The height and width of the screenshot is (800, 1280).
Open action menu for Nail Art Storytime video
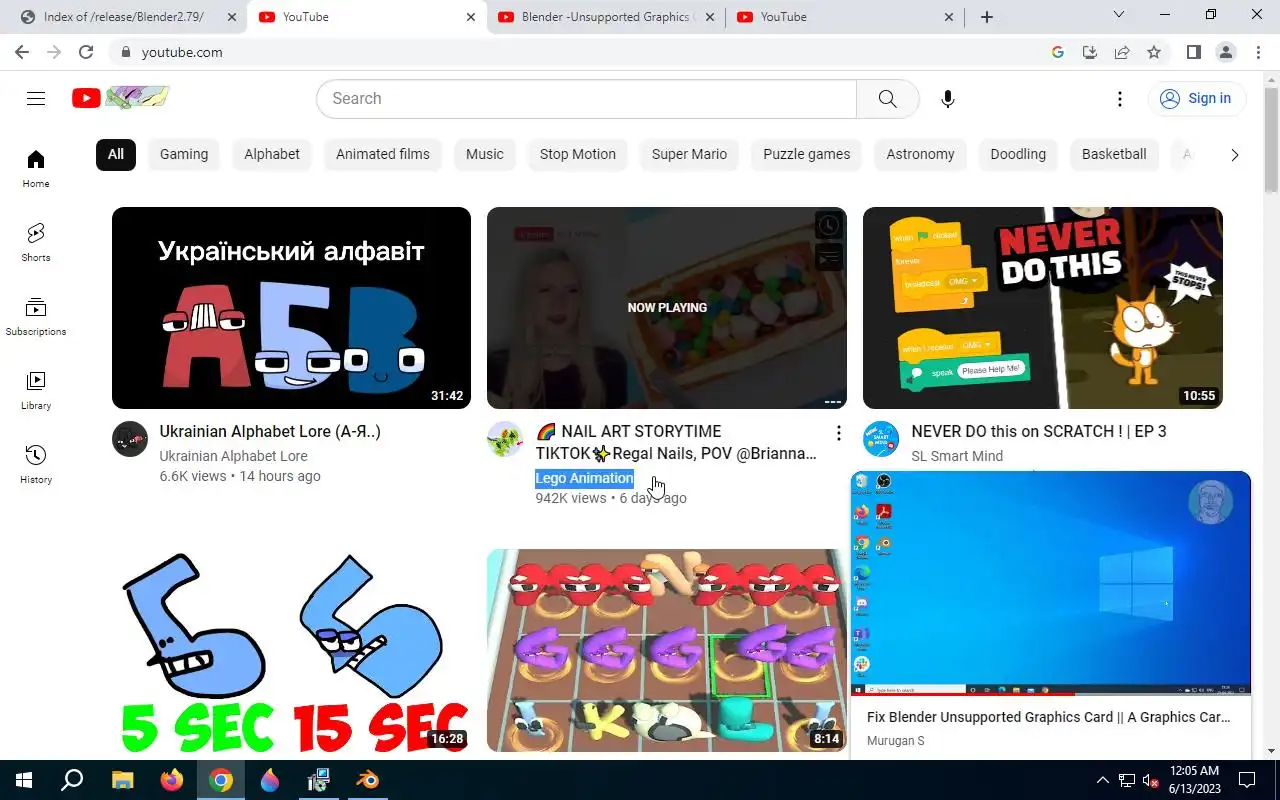(838, 433)
